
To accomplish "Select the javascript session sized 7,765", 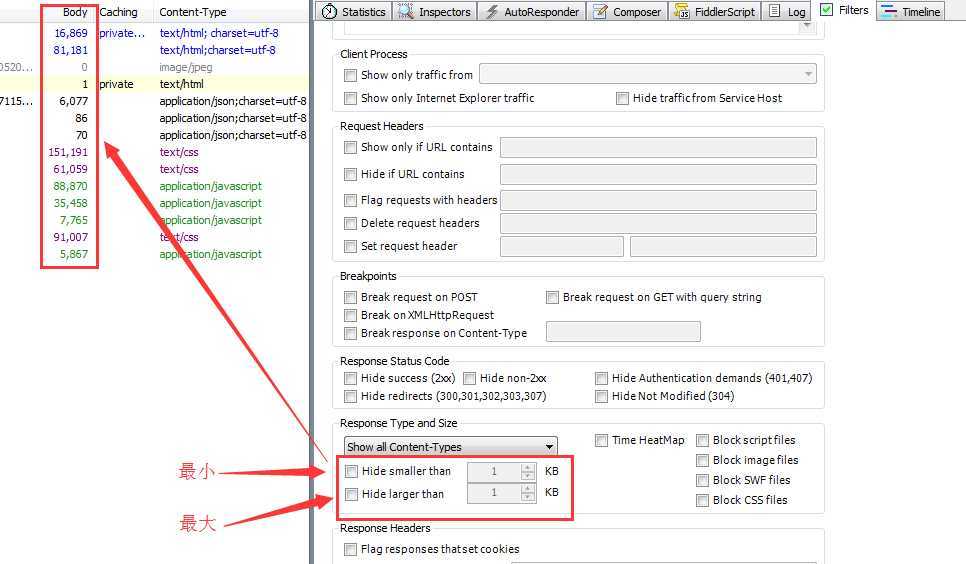I will click(154, 220).
